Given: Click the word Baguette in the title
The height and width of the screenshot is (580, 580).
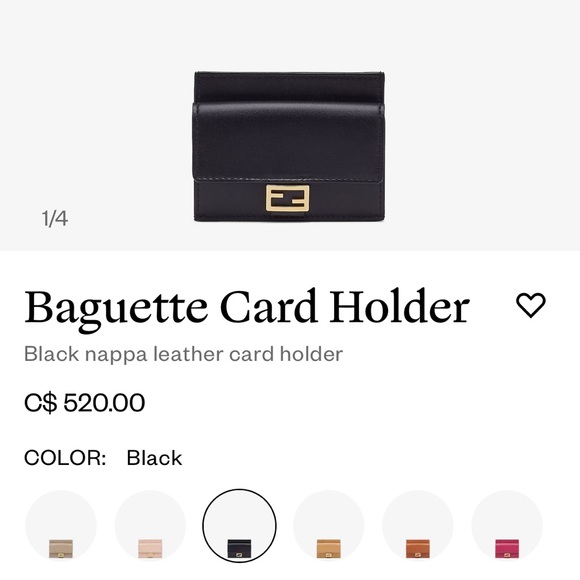Looking at the screenshot, I should 116,309.
